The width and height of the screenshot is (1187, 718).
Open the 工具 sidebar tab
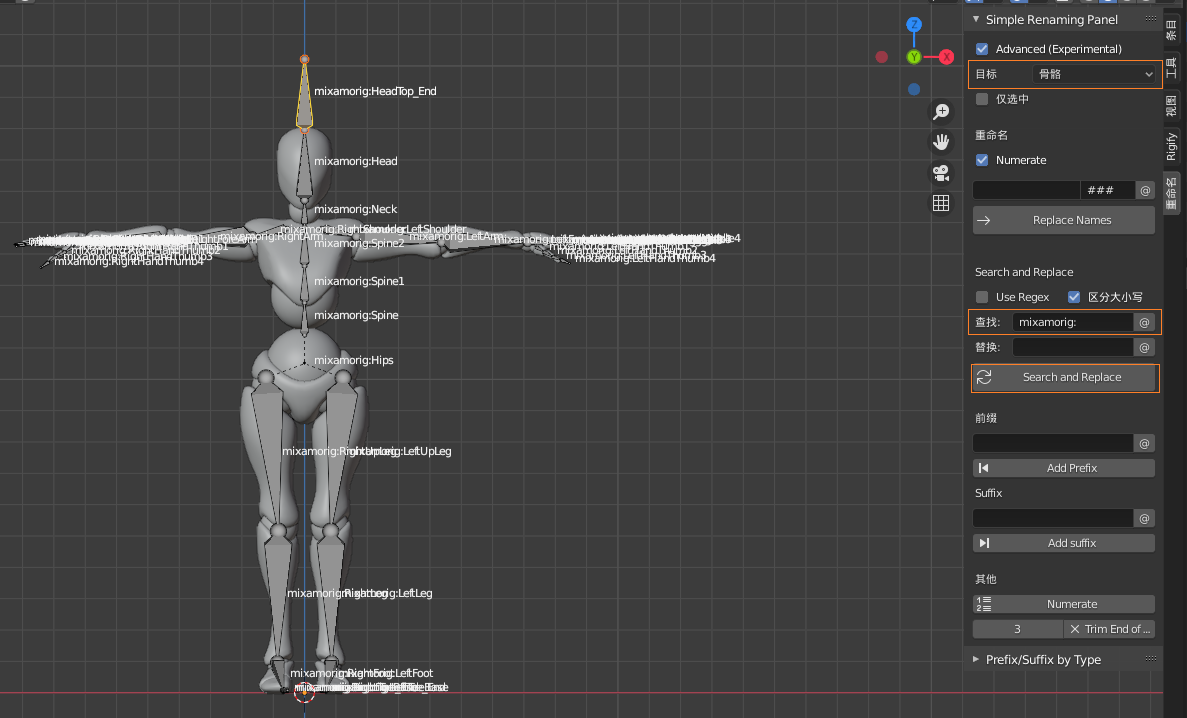click(1171, 67)
